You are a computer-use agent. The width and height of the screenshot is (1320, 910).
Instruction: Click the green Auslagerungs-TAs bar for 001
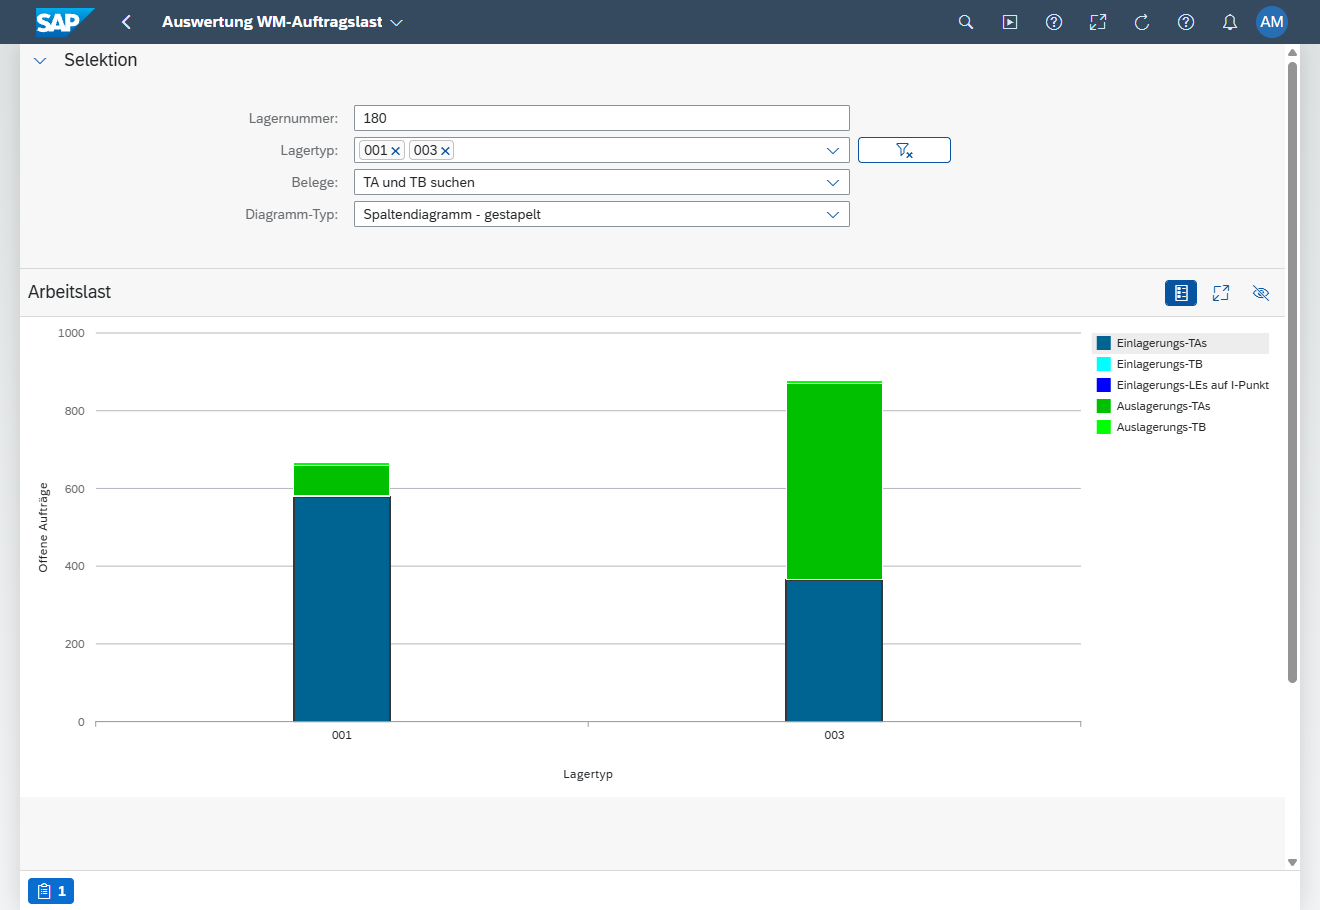point(342,480)
